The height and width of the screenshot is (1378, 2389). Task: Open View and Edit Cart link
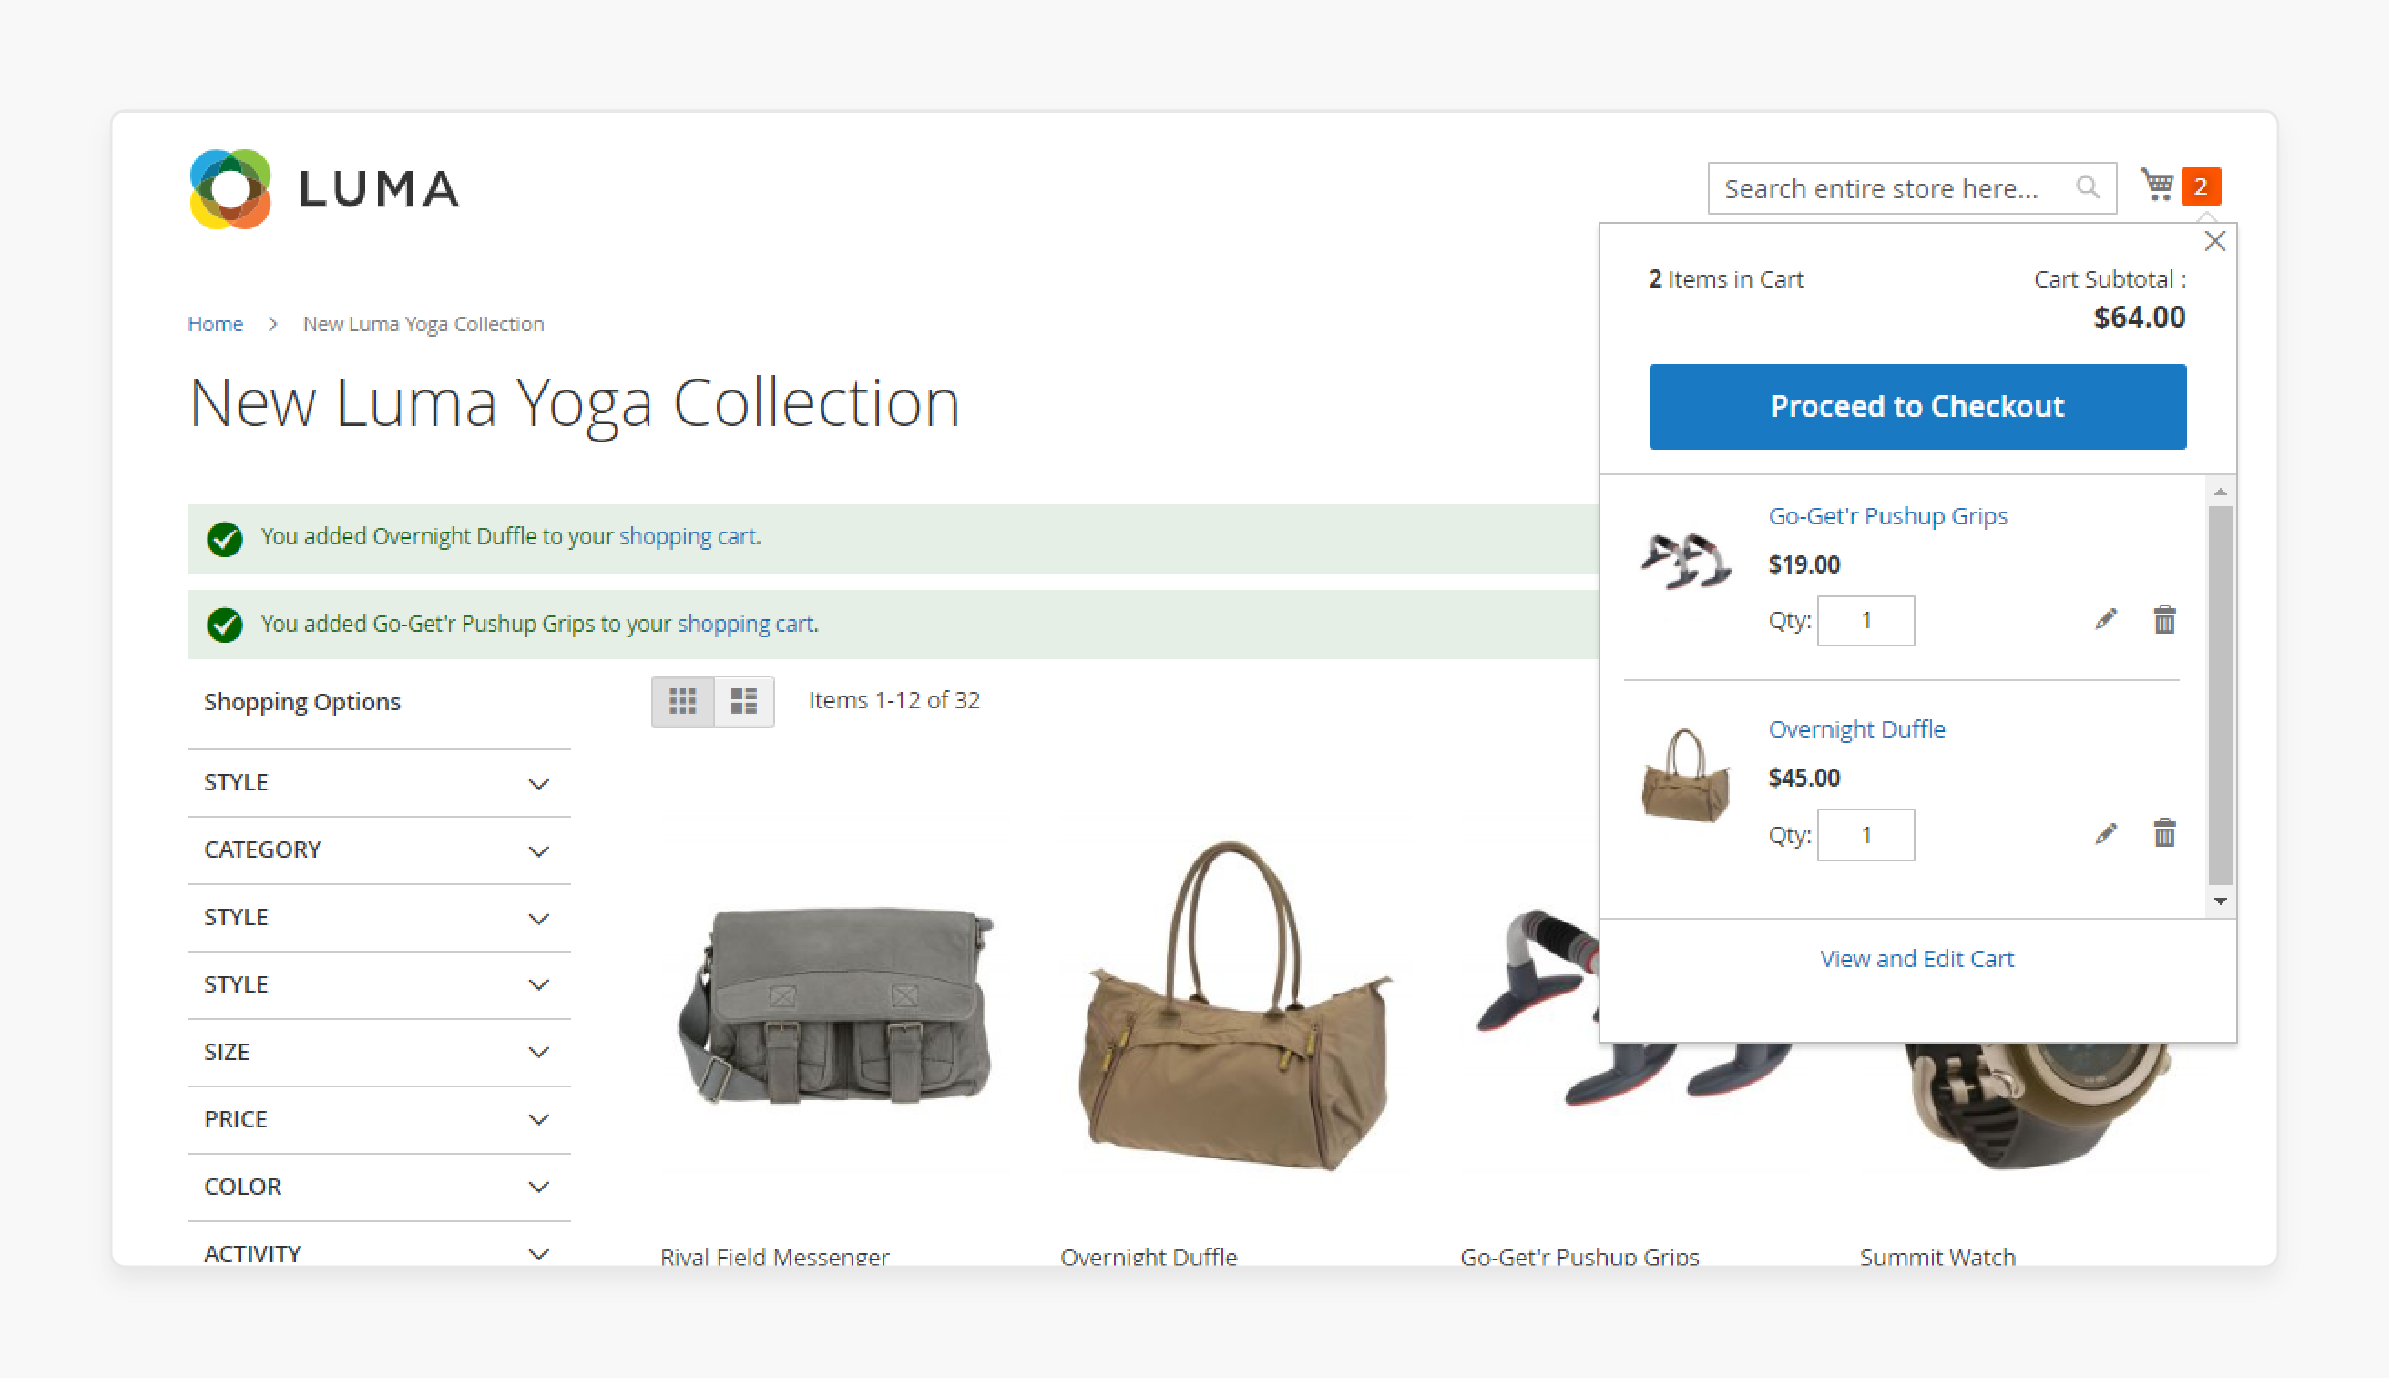click(x=1917, y=958)
